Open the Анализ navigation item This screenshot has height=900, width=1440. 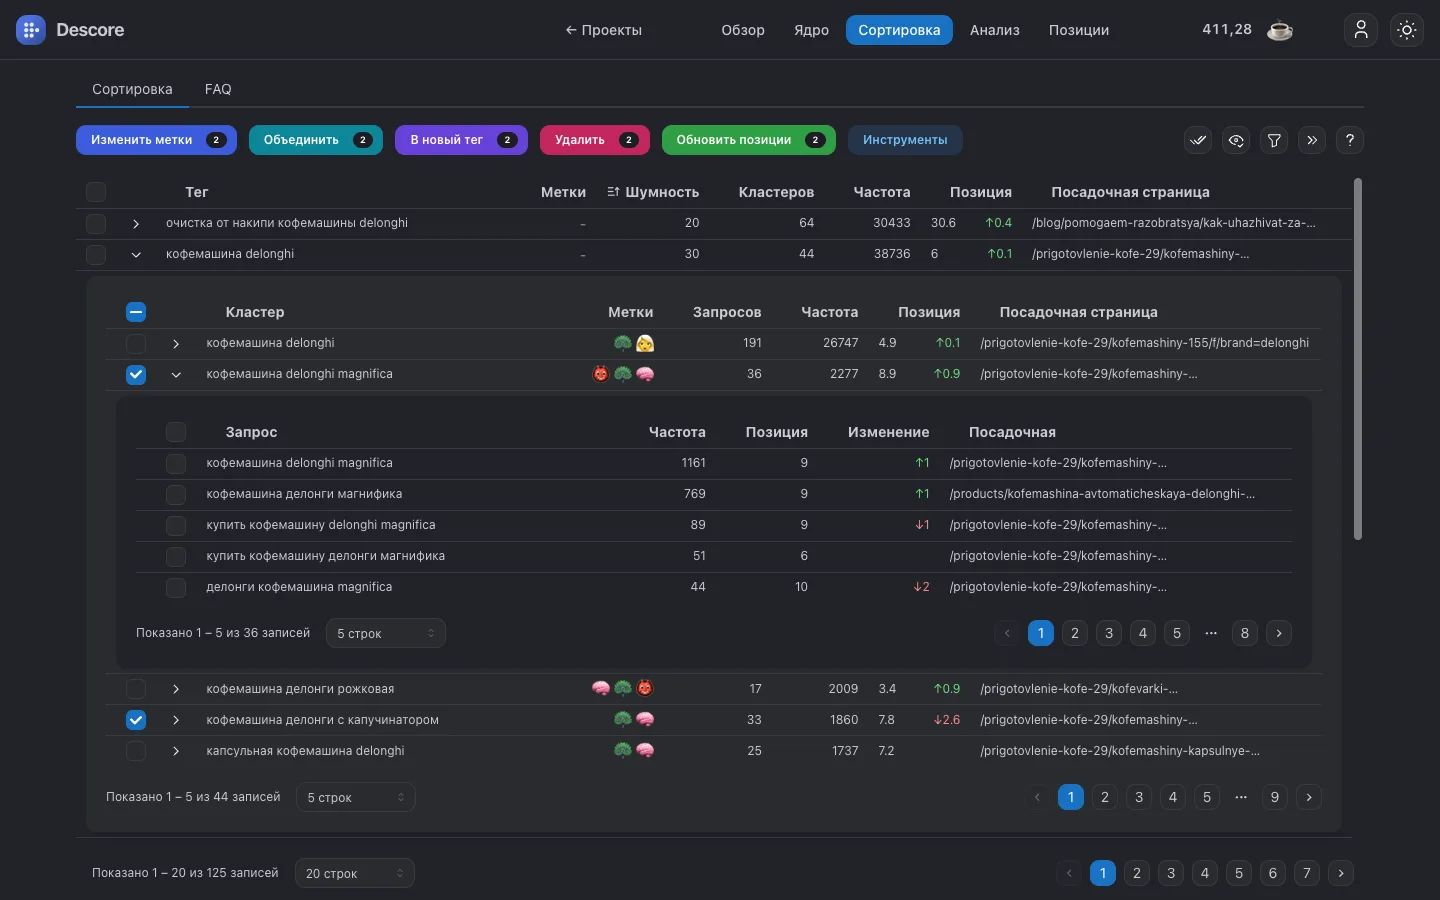tap(995, 30)
